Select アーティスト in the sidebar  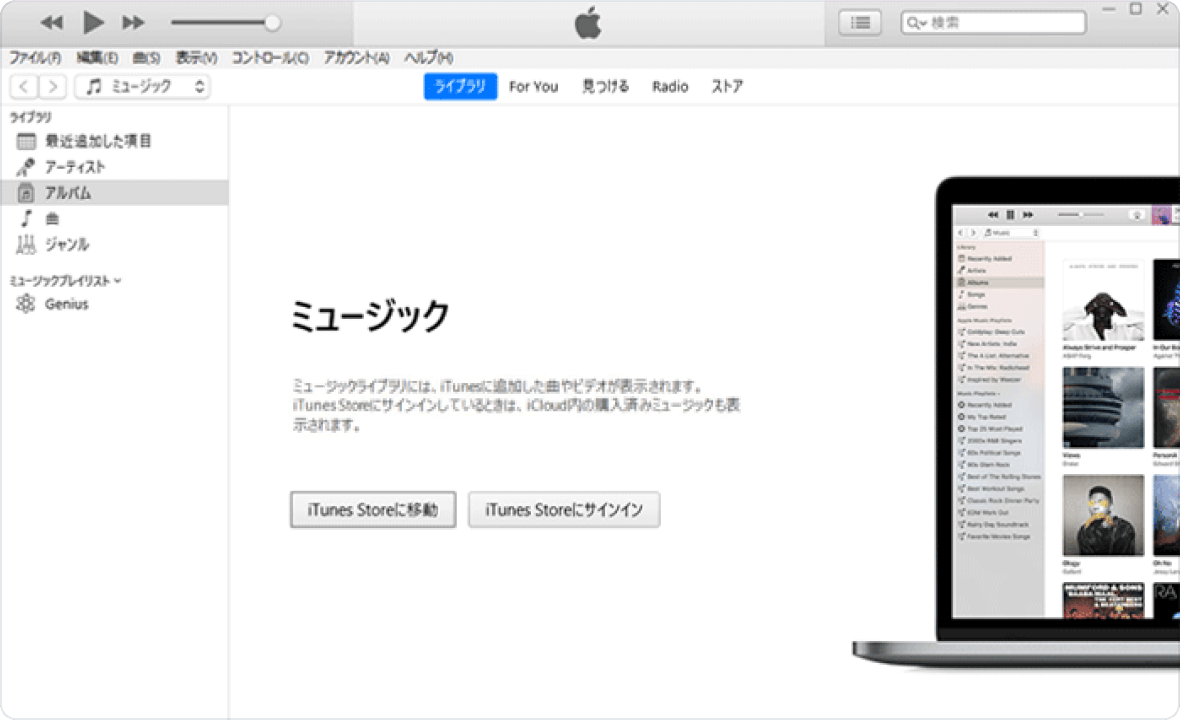click(x=114, y=167)
